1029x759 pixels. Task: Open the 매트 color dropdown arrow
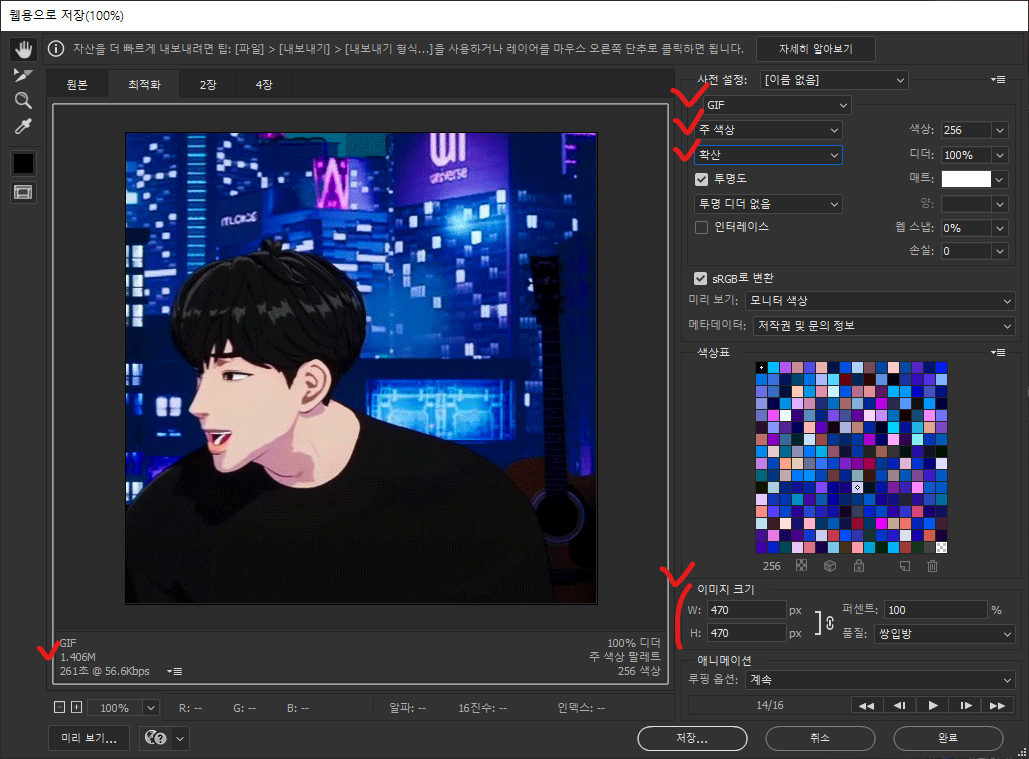tap(999, 179)
